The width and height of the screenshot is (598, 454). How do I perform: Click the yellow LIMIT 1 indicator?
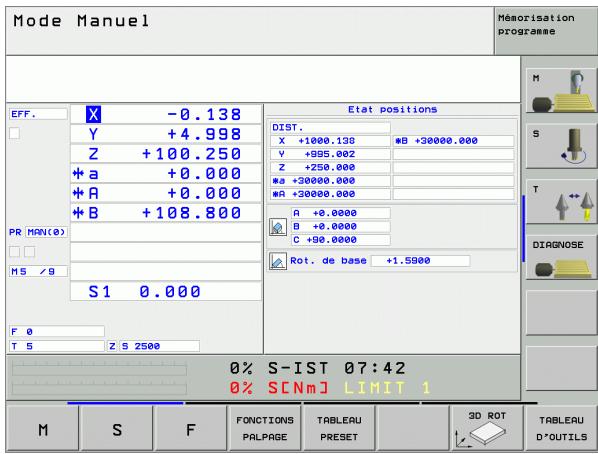[x=387, y=388]
